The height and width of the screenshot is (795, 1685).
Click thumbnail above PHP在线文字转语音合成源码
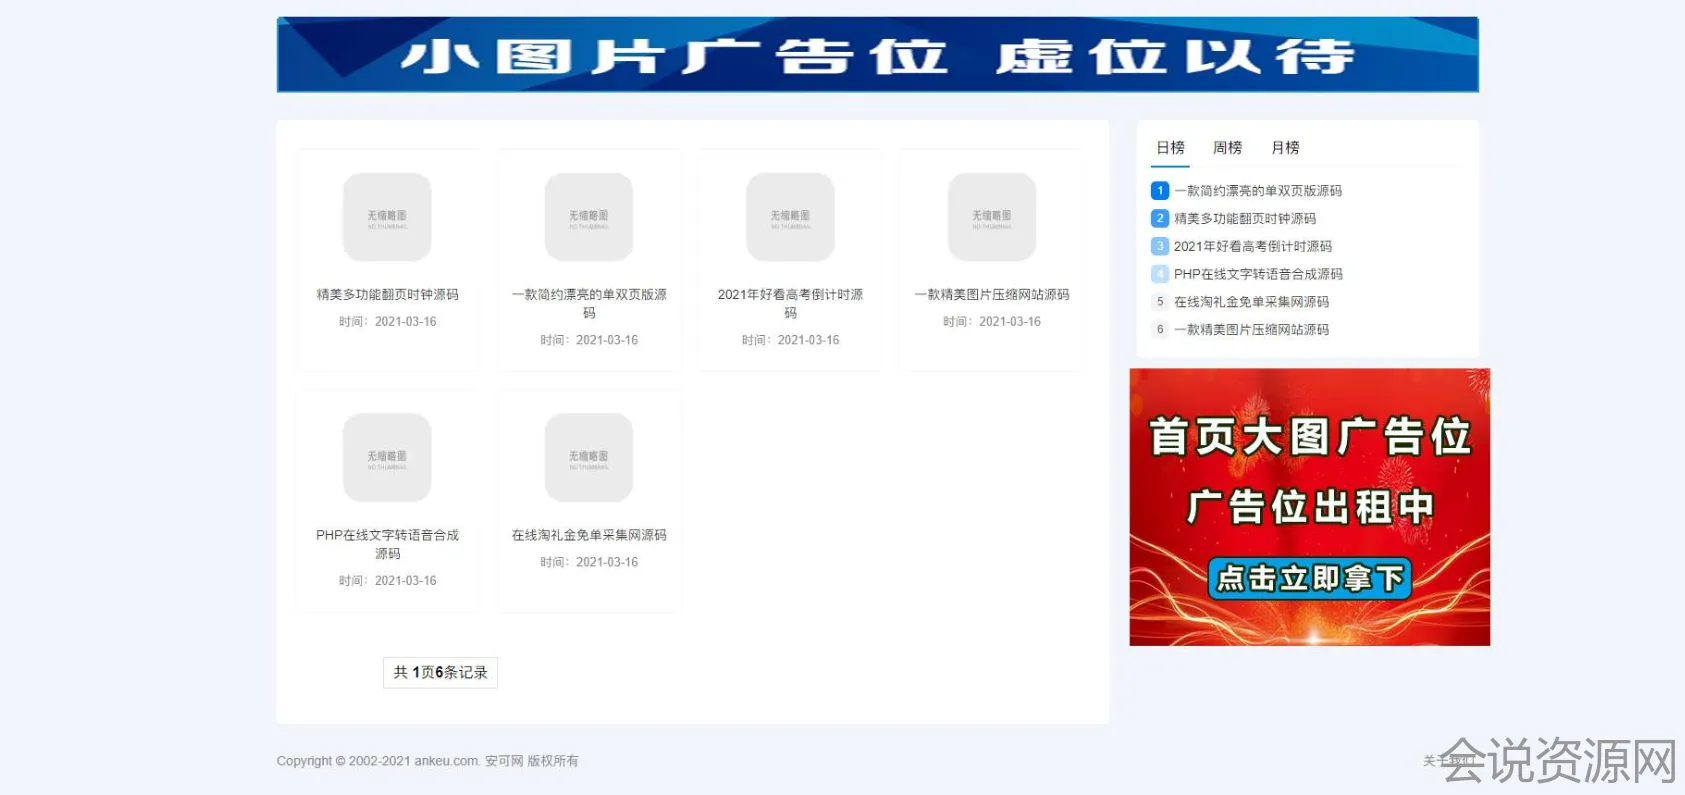(x=387, y=457)
